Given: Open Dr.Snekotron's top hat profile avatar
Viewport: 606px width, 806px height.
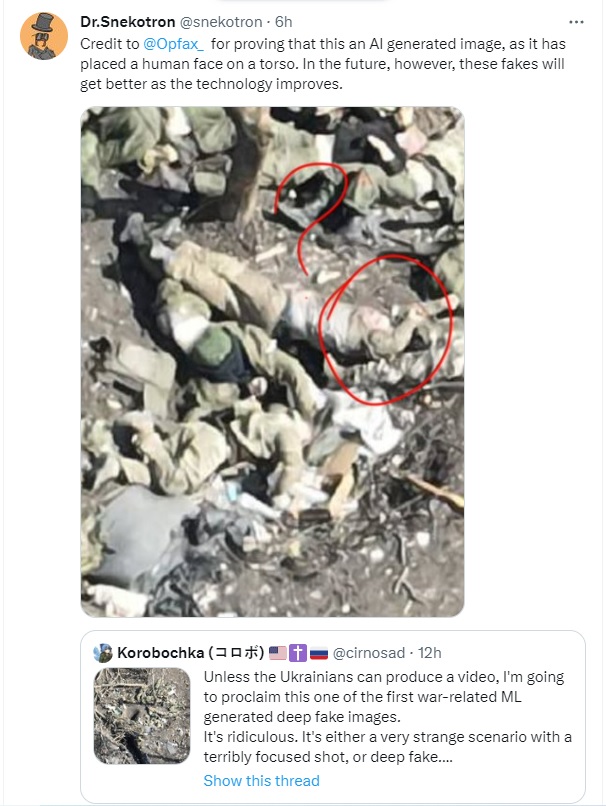Looking at the screenshot, I should [x=44, y=36].
